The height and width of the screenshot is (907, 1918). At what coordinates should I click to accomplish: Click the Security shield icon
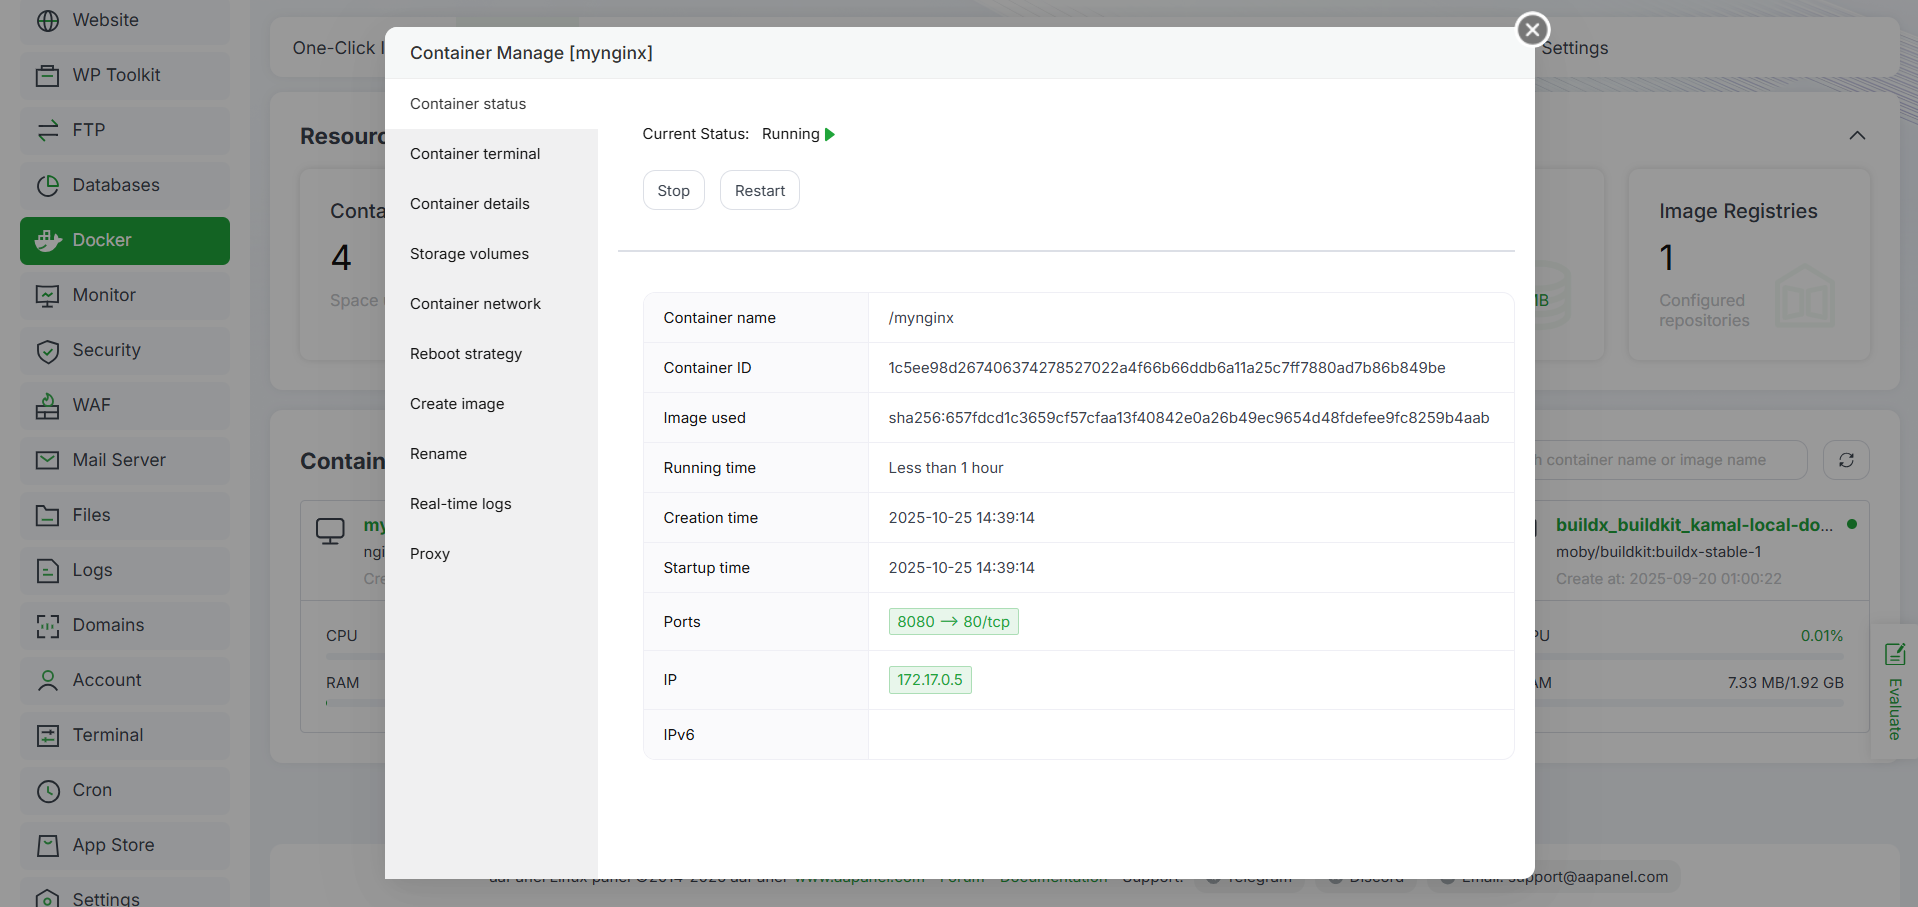[x=47, y=350]
